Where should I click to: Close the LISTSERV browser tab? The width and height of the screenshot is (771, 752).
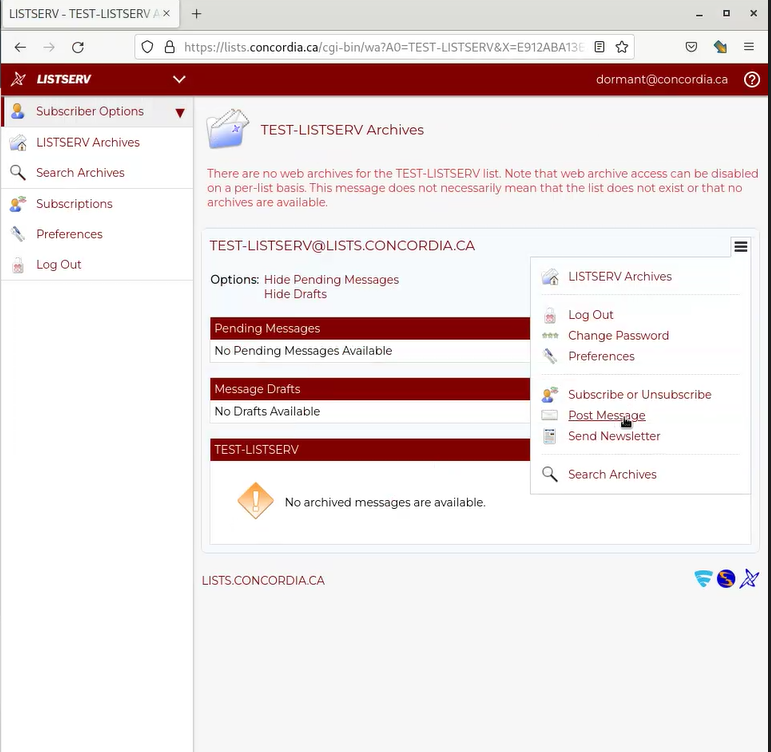point(167,13)
